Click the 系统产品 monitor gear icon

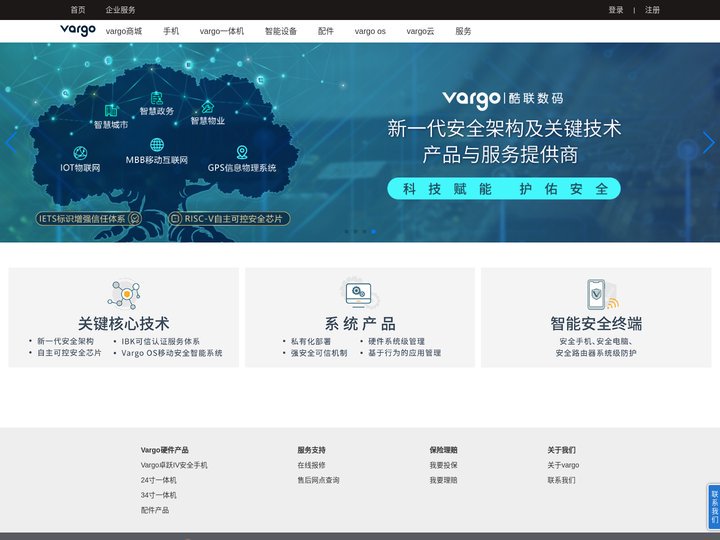(x=359, y=295)
